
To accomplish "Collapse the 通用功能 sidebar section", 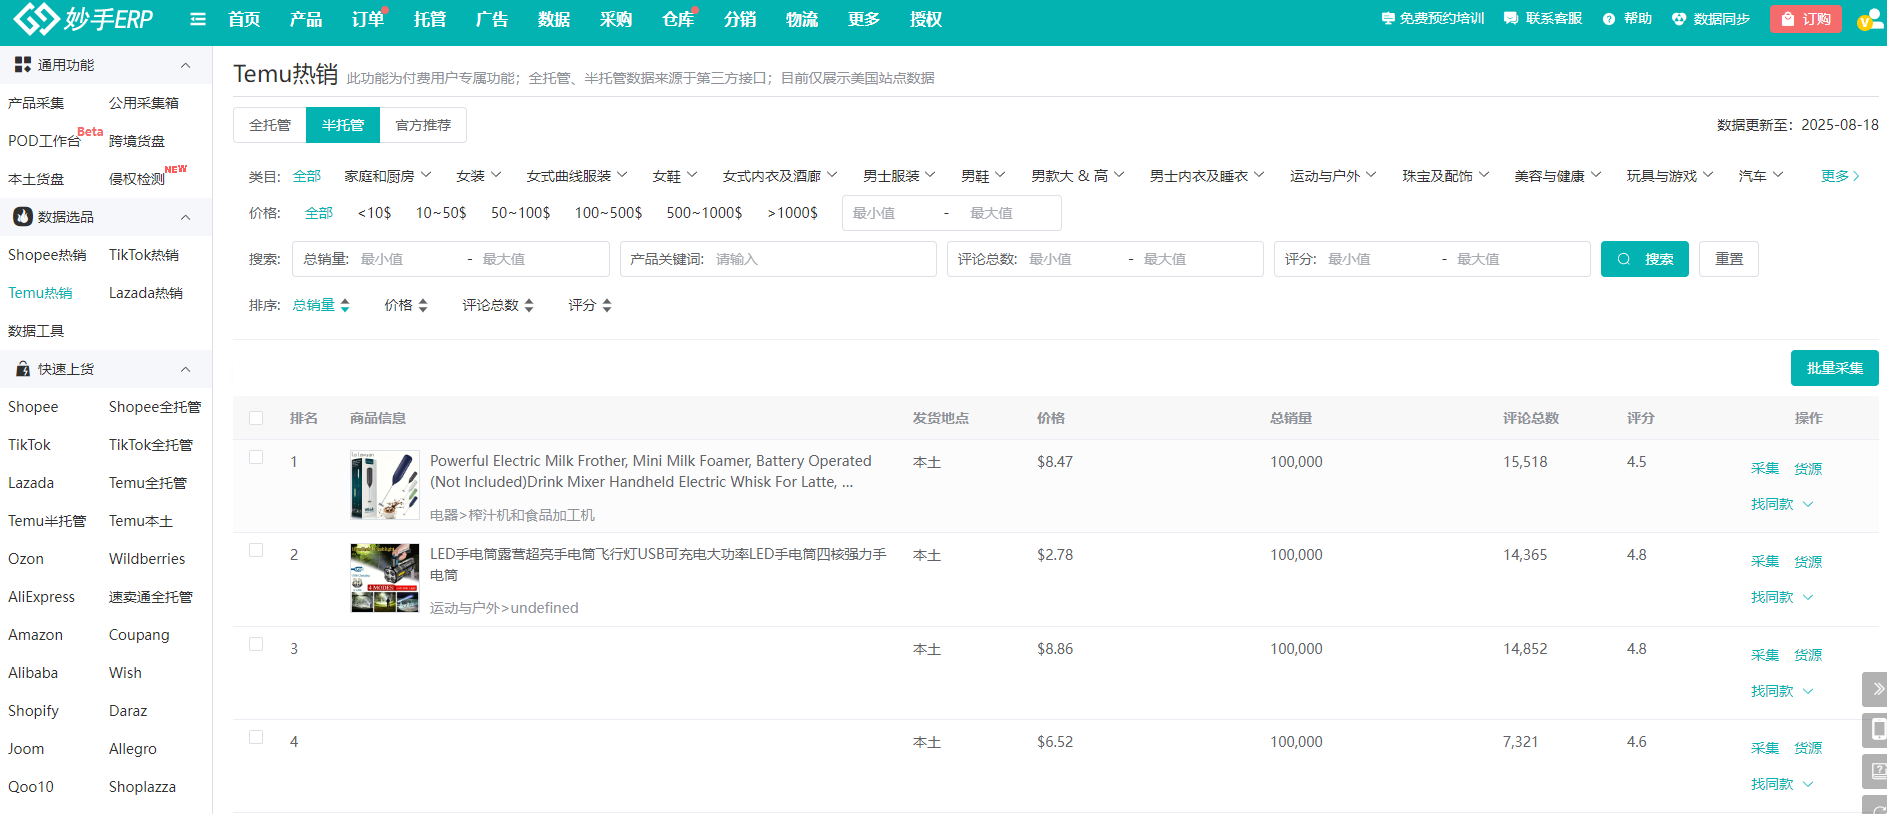I will click(185, 65).
